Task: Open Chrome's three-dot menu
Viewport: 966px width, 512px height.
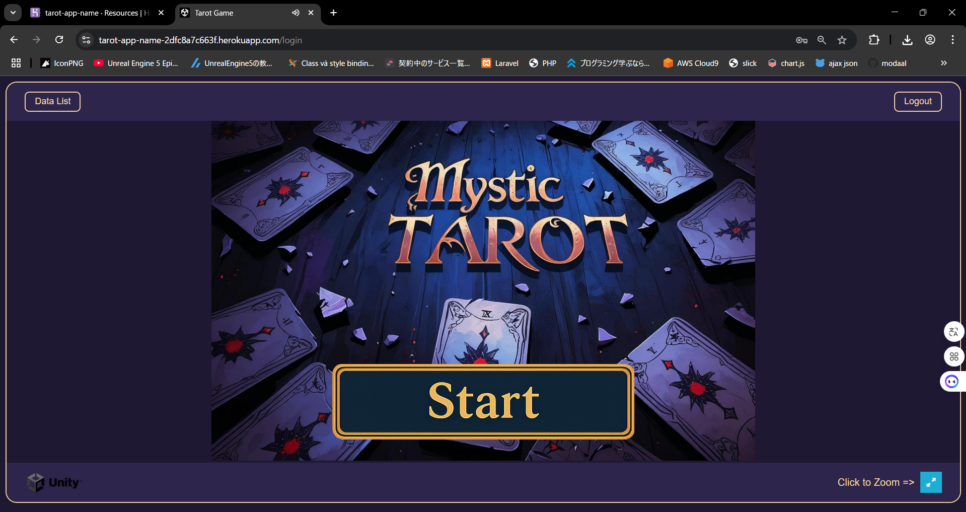Action: click(953, 40)
